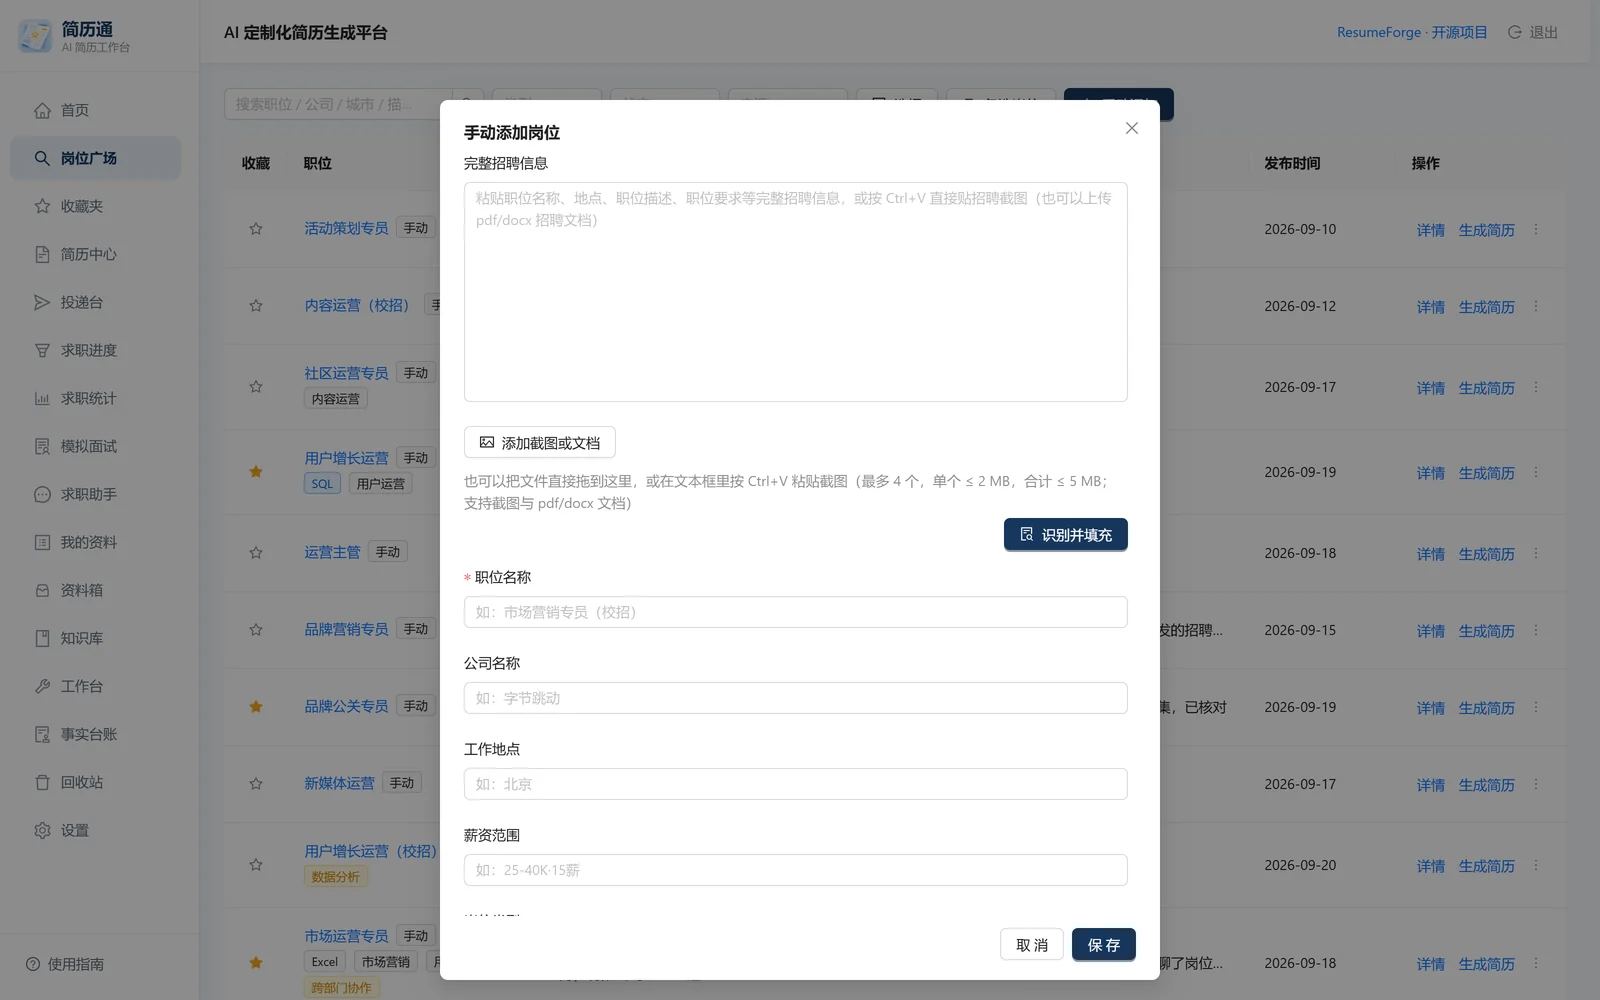Open 首页 in the sidebar
The image size is (1600, 1000).
96,110
